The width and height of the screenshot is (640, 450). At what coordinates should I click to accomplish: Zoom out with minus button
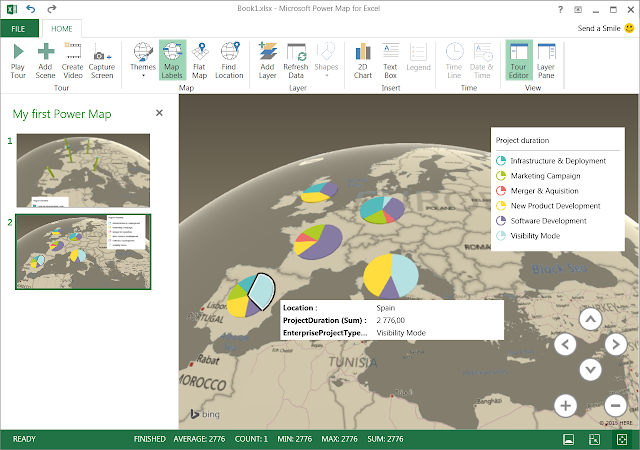tap(616, 405)
